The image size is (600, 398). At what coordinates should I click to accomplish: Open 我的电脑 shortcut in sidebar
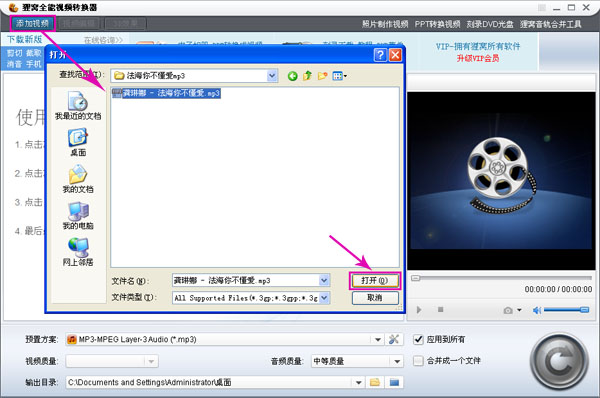(78, 215)
